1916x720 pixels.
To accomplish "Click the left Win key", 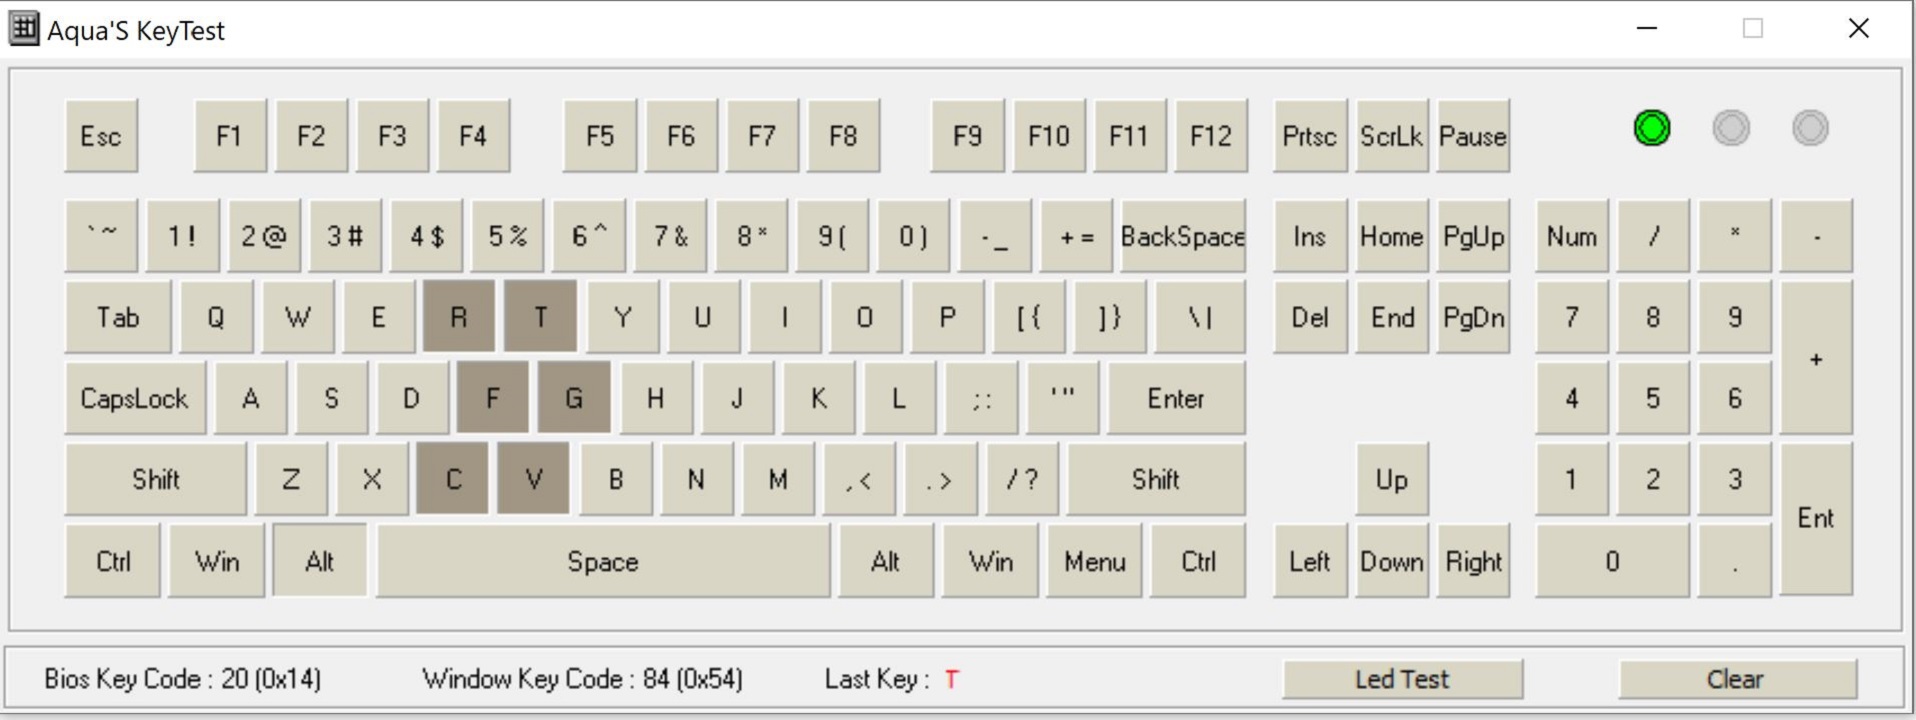I will tap(217, 561).
